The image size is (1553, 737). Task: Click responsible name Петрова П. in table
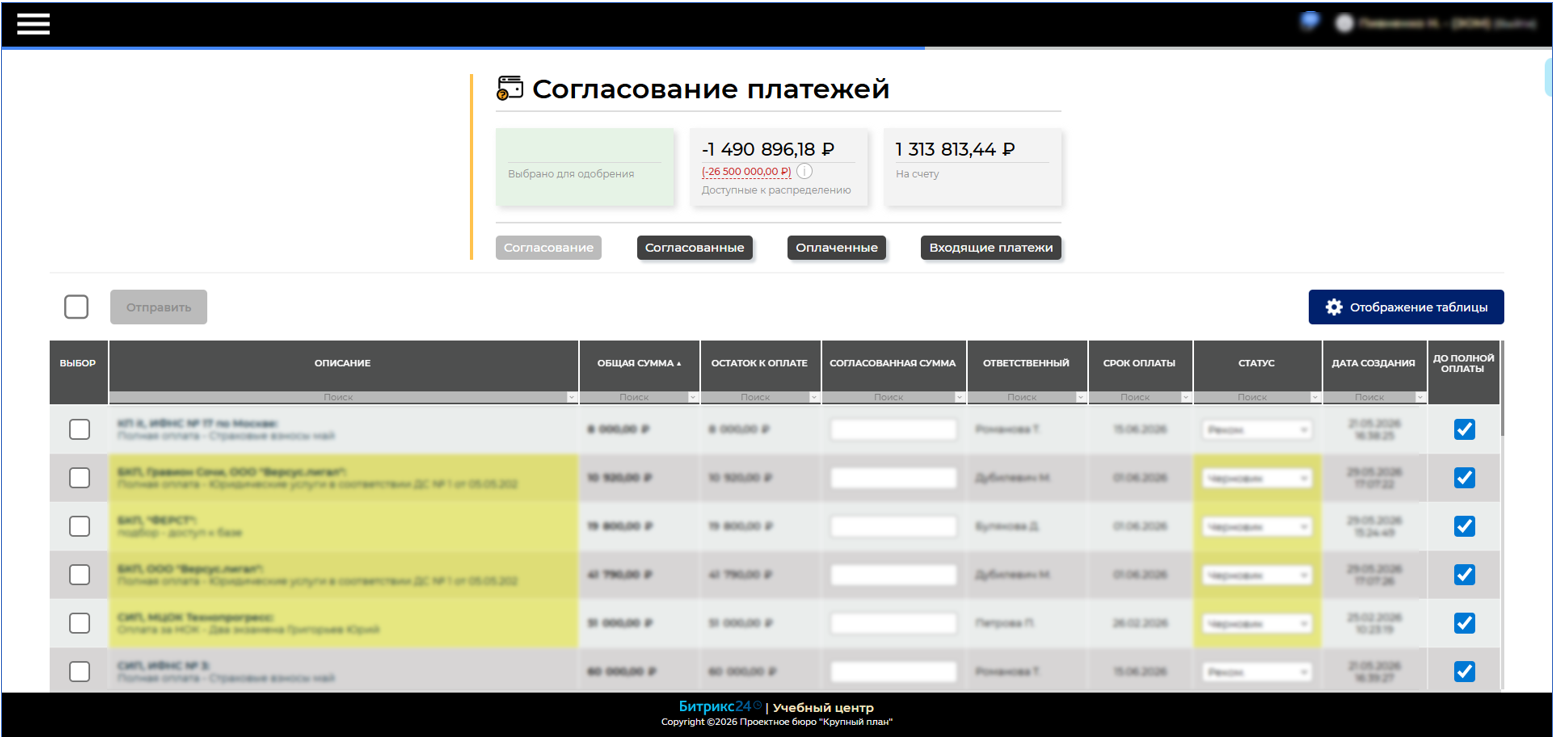pyautogui.click(x=1005, y=623)
